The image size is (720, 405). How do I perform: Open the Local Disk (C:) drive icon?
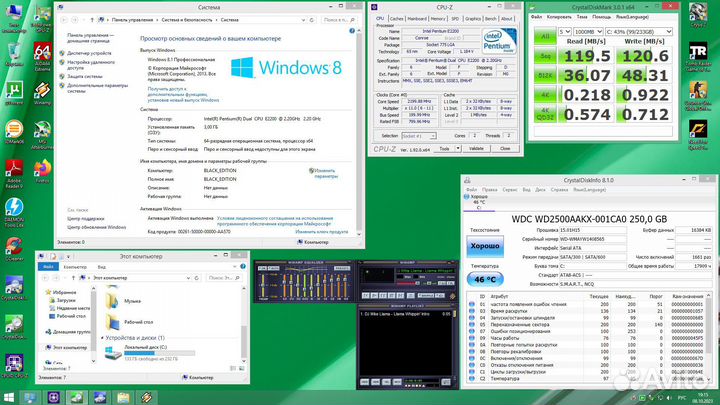click(112, 352)
